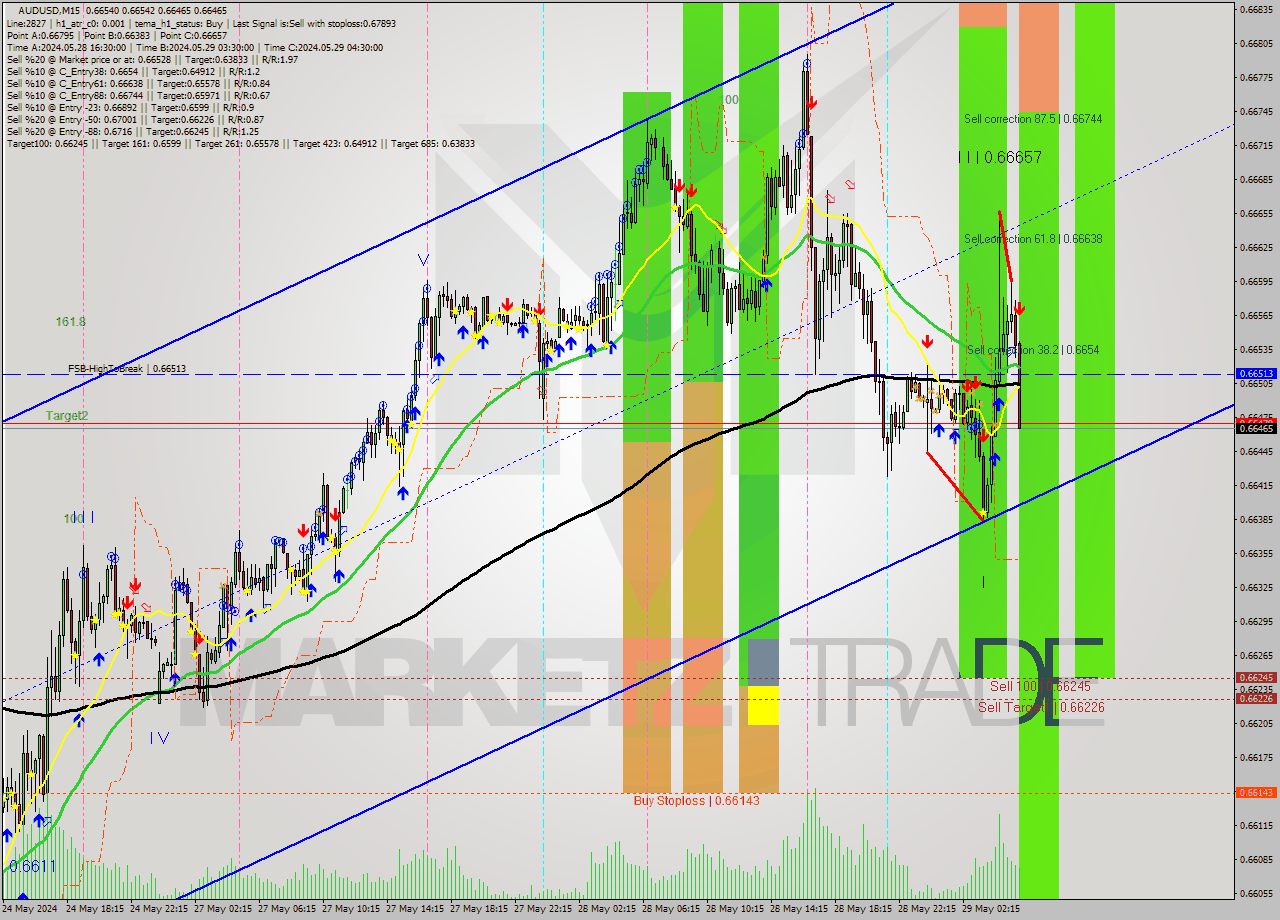Click 'Sell correction 38.2 | 0.6654' label
1280x920 pixels.
(1033, 350)
